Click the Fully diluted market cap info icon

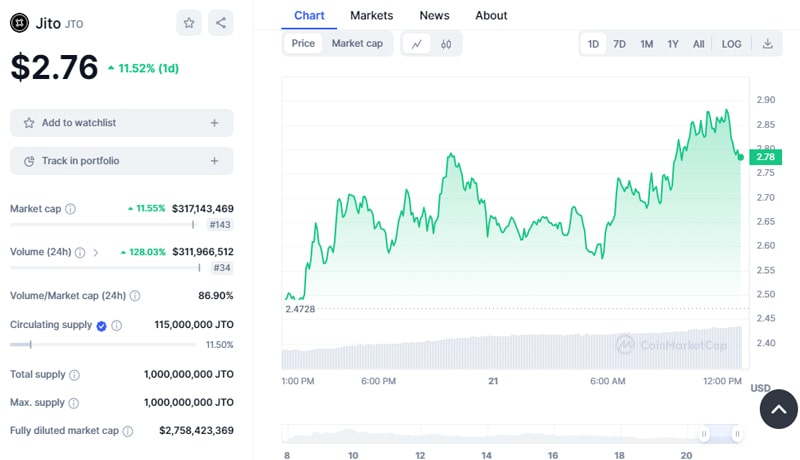tap(127, 431)
